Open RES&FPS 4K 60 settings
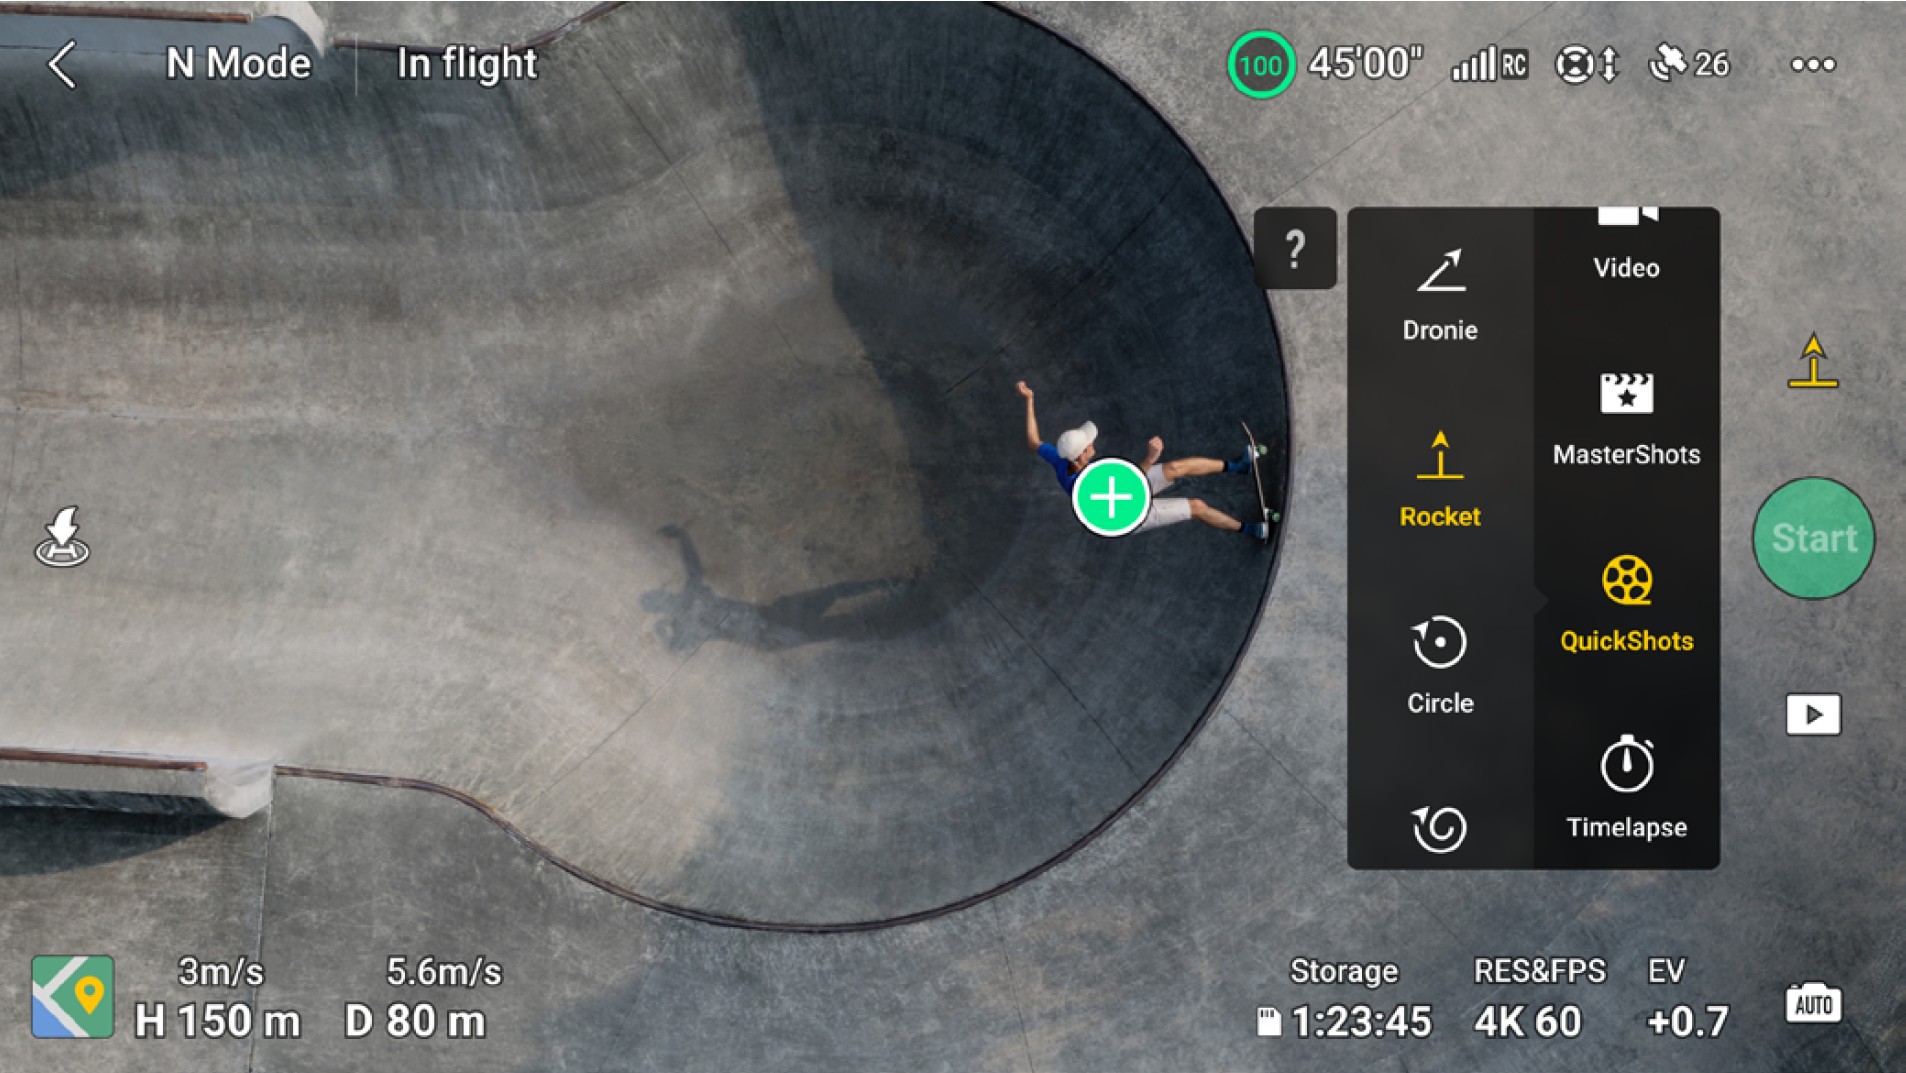Image resolution: width=1906 pixels, height=1073 pixels. [x=1539, y=998]
